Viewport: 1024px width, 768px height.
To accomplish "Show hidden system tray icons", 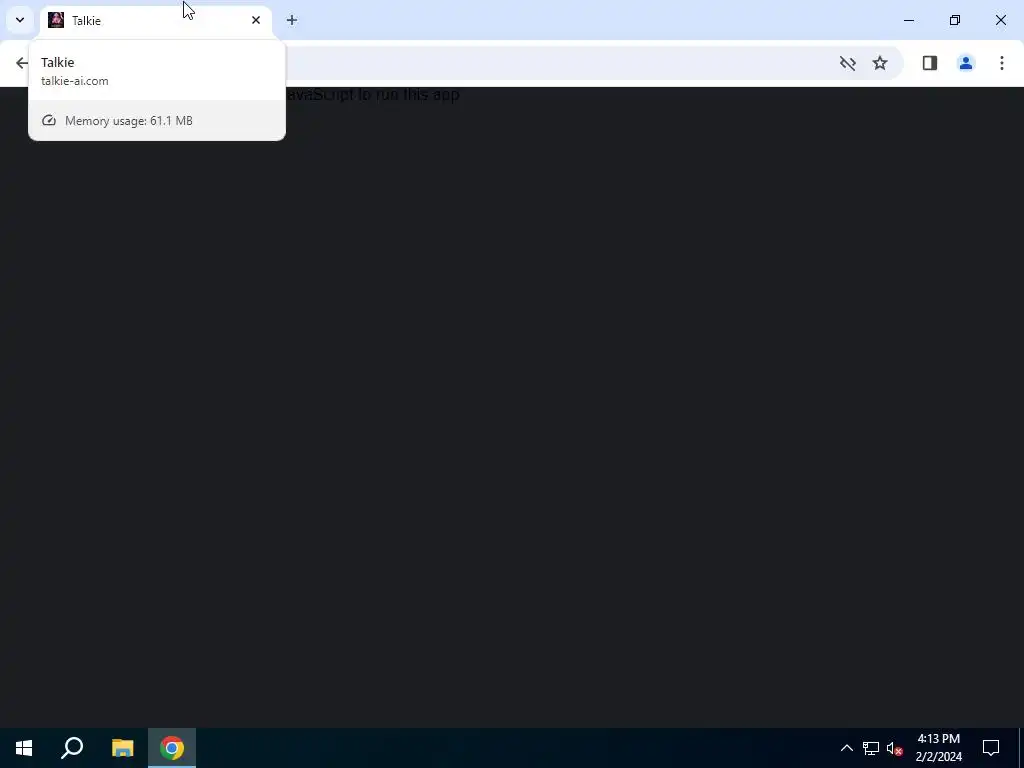I will [846, 748].
